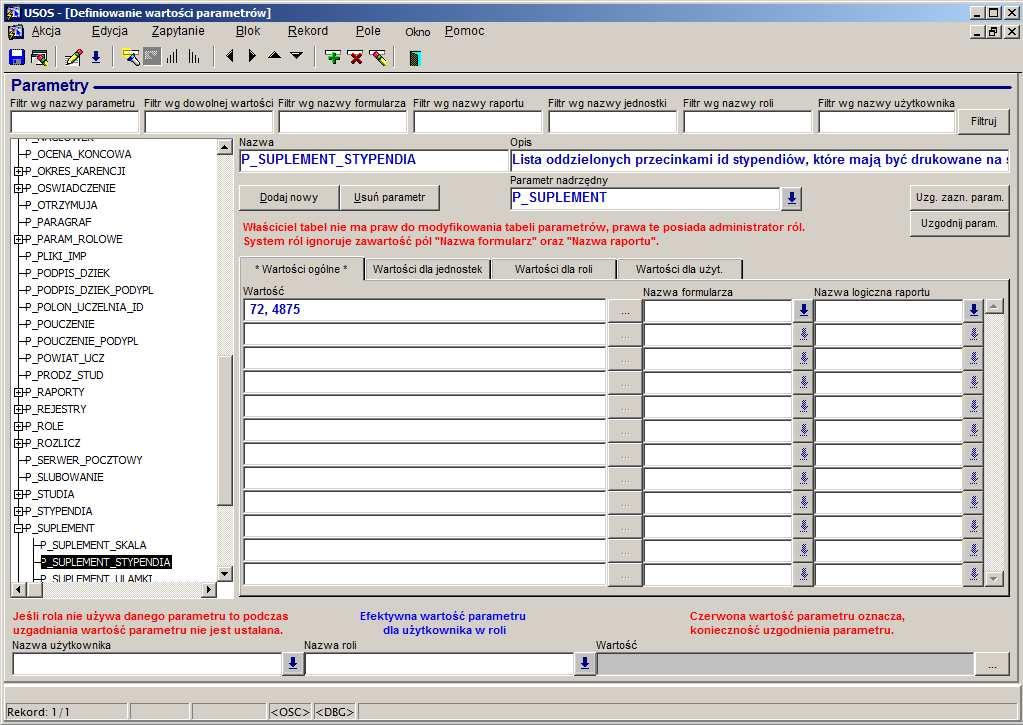Click the blue list-of-values arrow in toolbar
This screenshot has height=725, width=1023.
click(x=96, y=57)
